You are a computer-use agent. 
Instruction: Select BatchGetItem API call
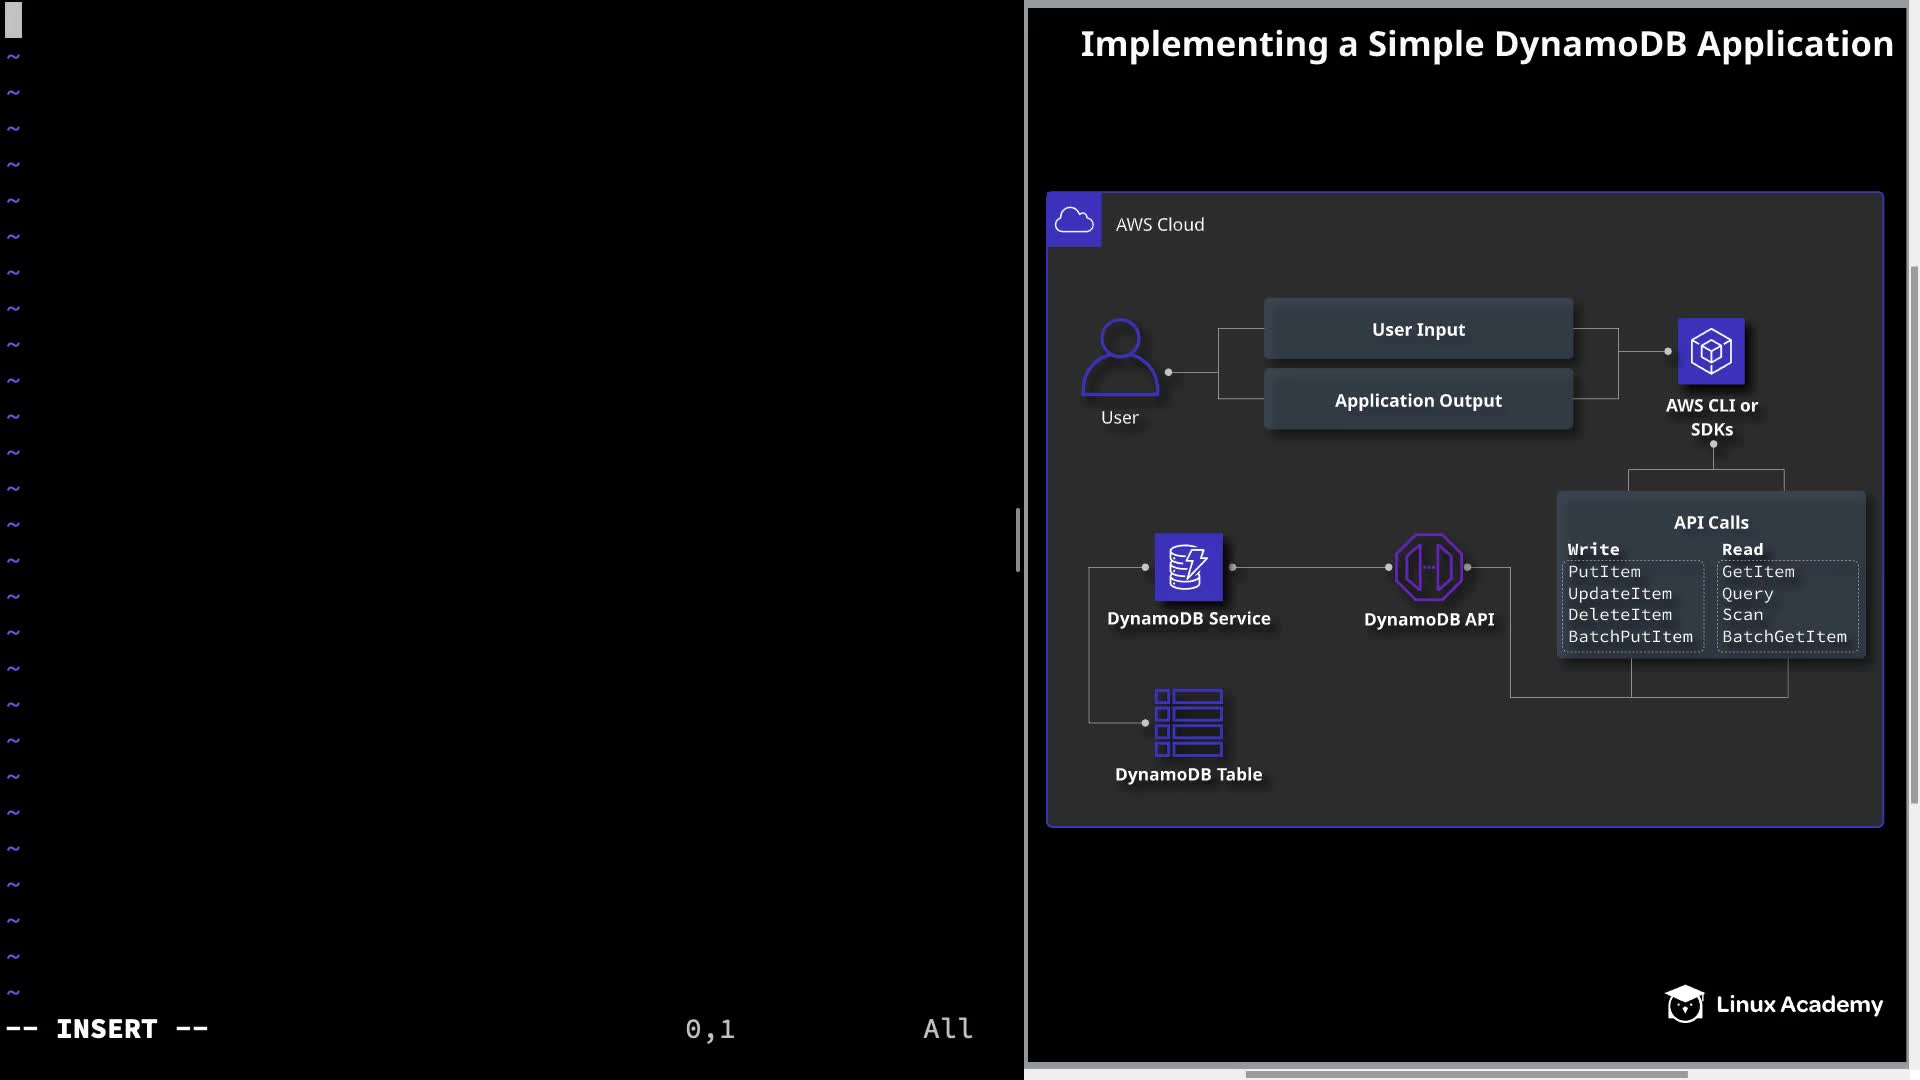point(1784,637)
